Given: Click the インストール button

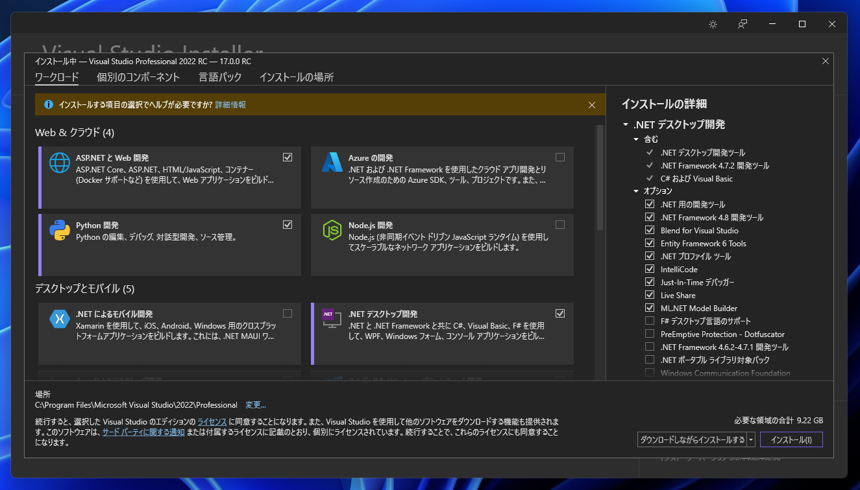Looking at the screenshot, I should [791, 440].
